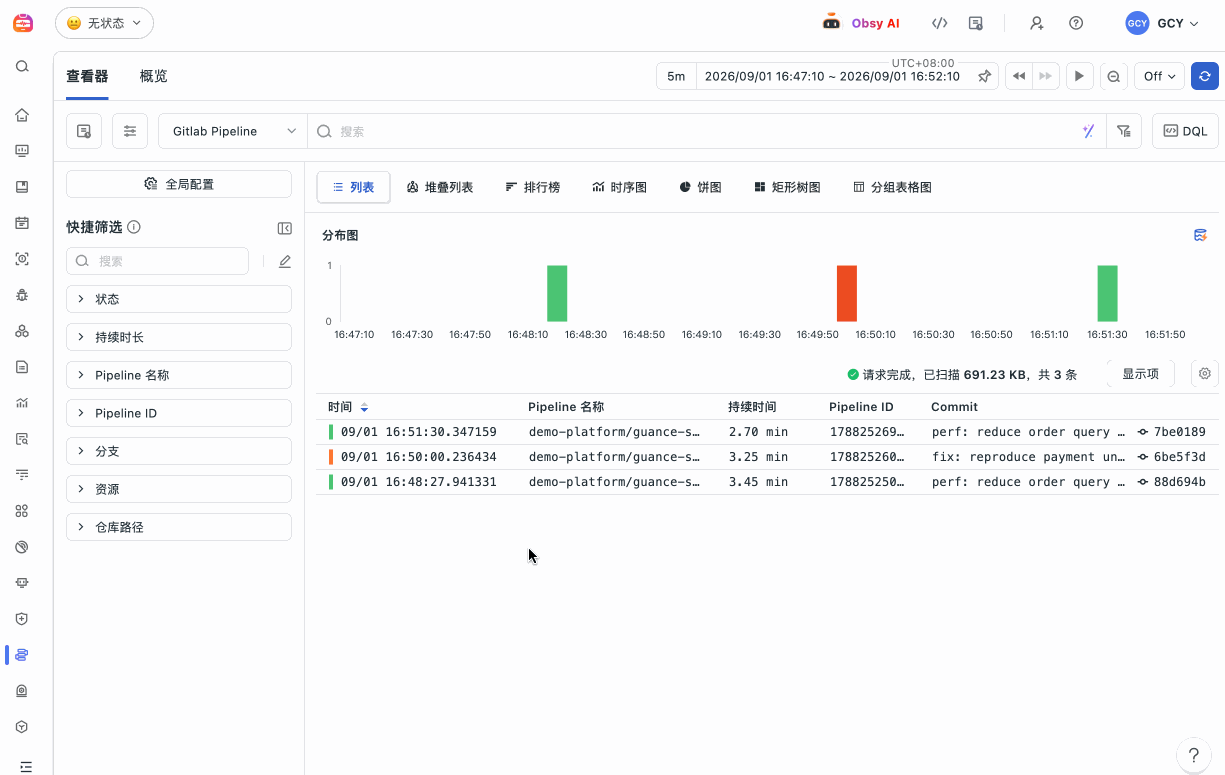Expand the 分支 filter

coord(179,451)
